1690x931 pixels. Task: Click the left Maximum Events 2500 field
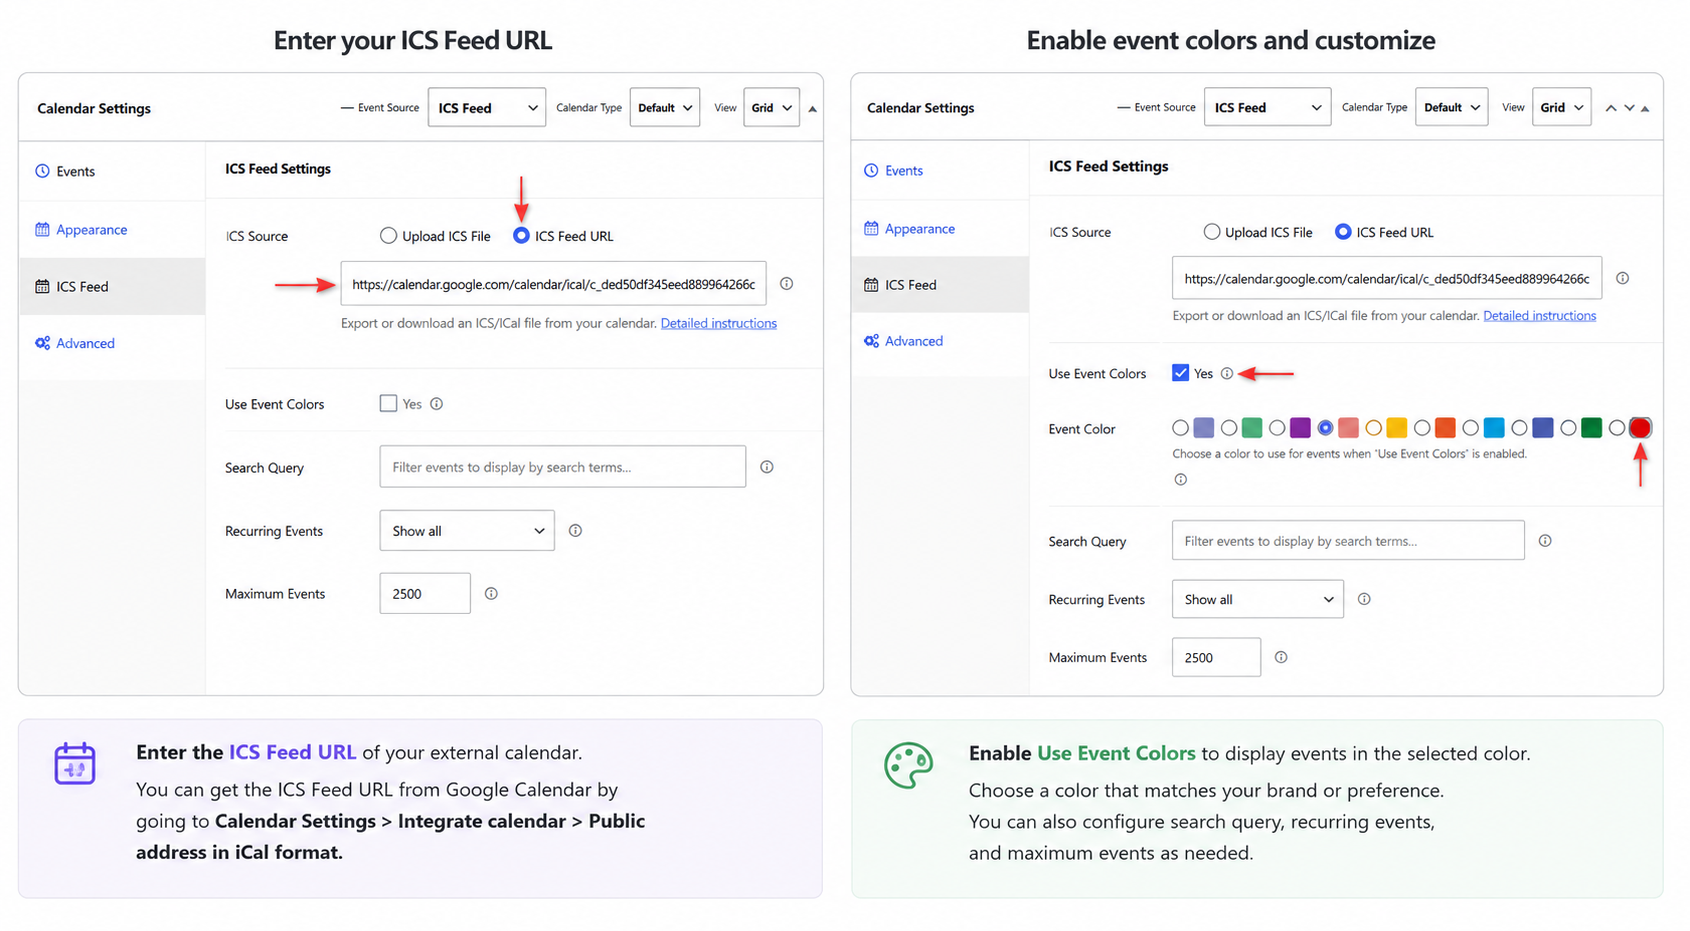[x=425, y=594]
